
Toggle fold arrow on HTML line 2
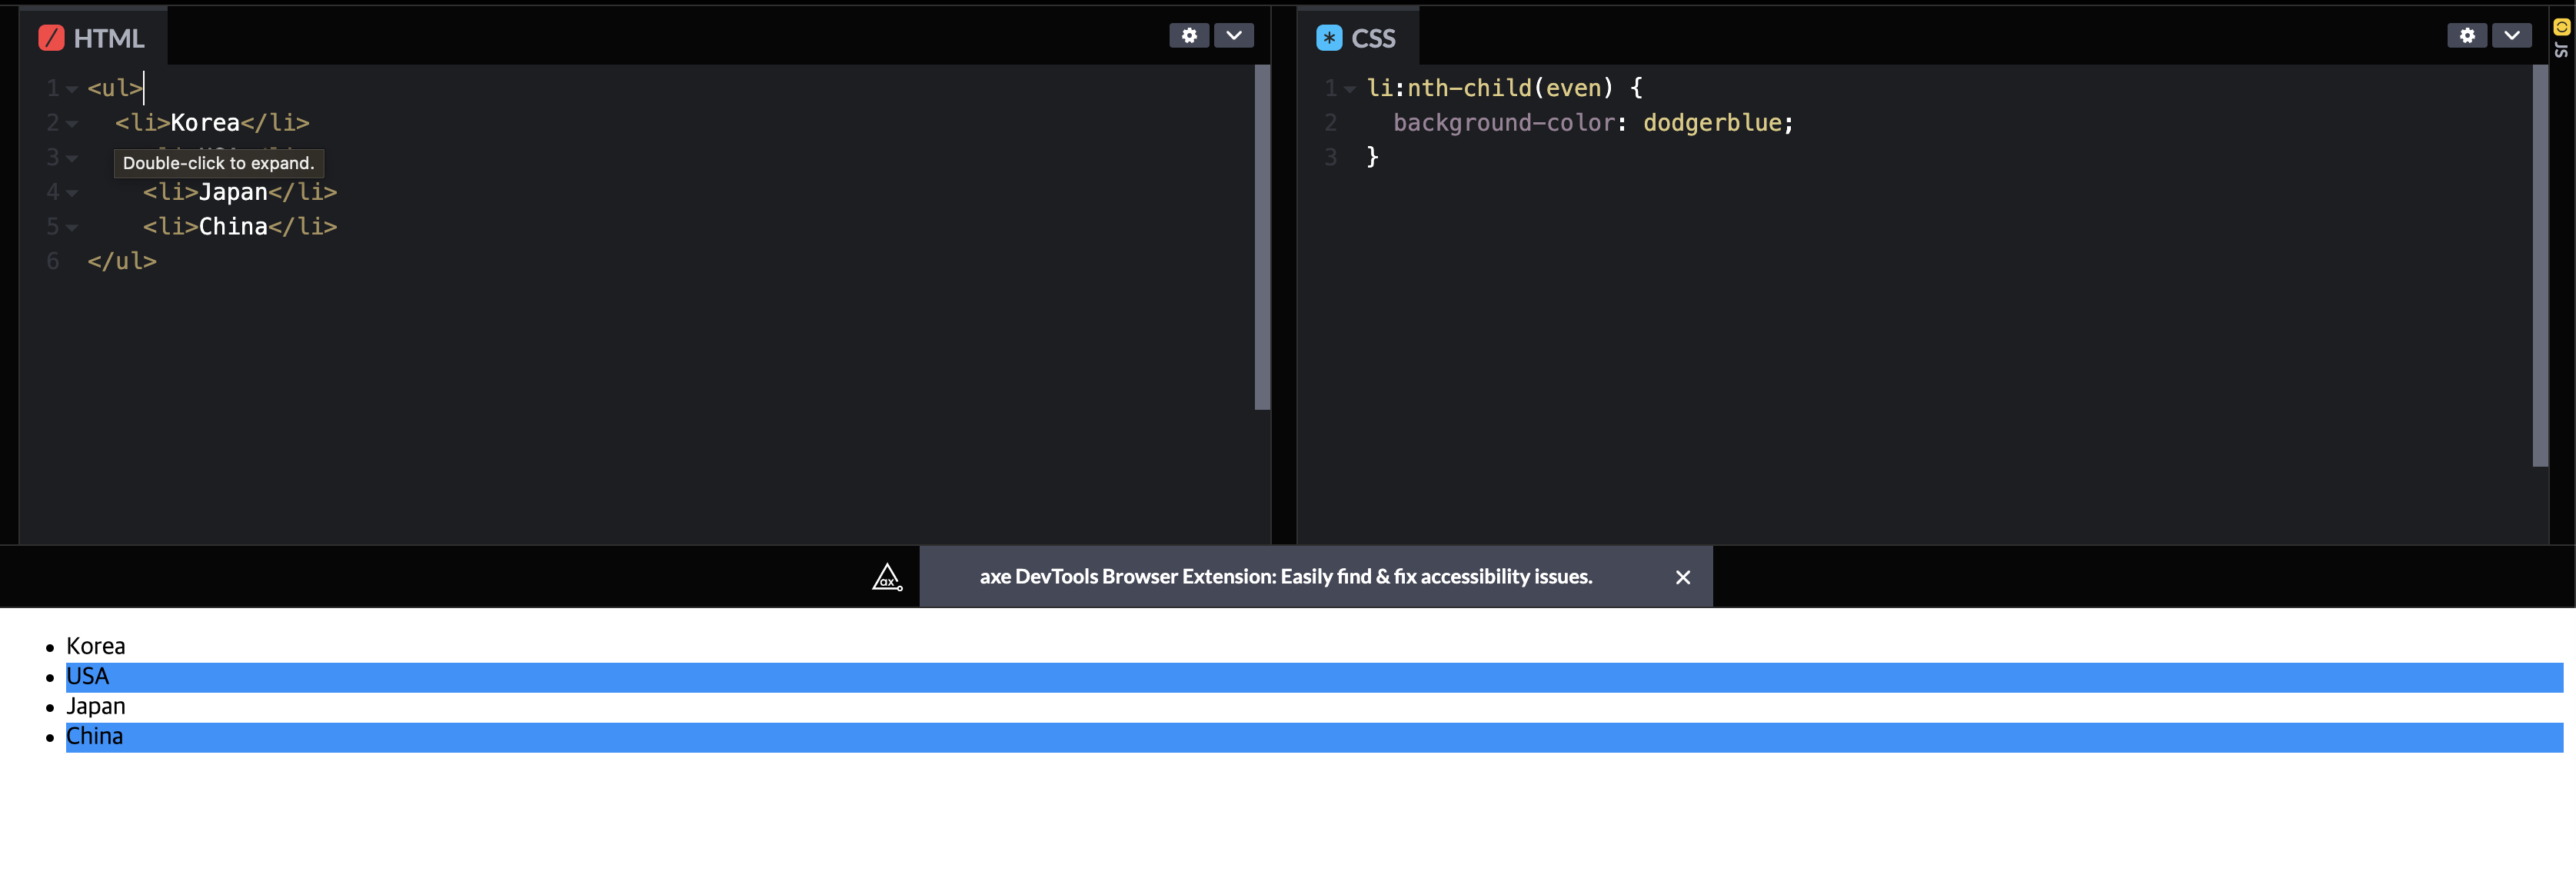pos(72,124)
